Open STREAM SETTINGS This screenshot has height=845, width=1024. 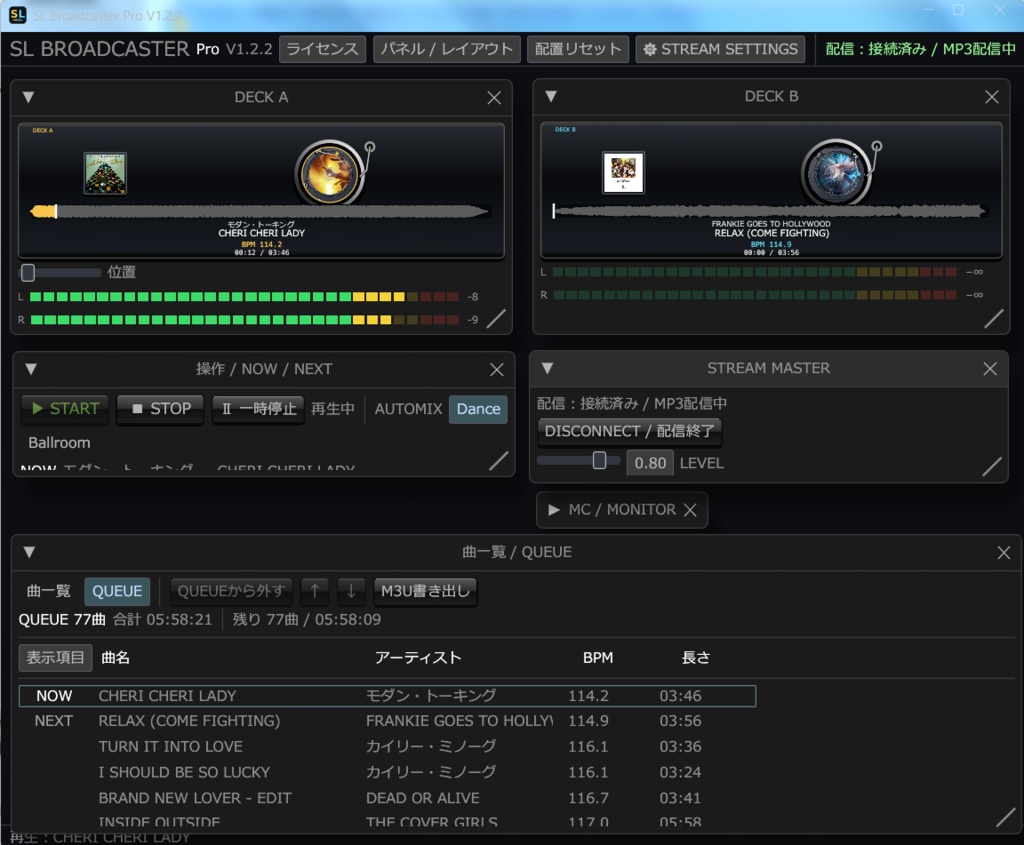(720, 50)
